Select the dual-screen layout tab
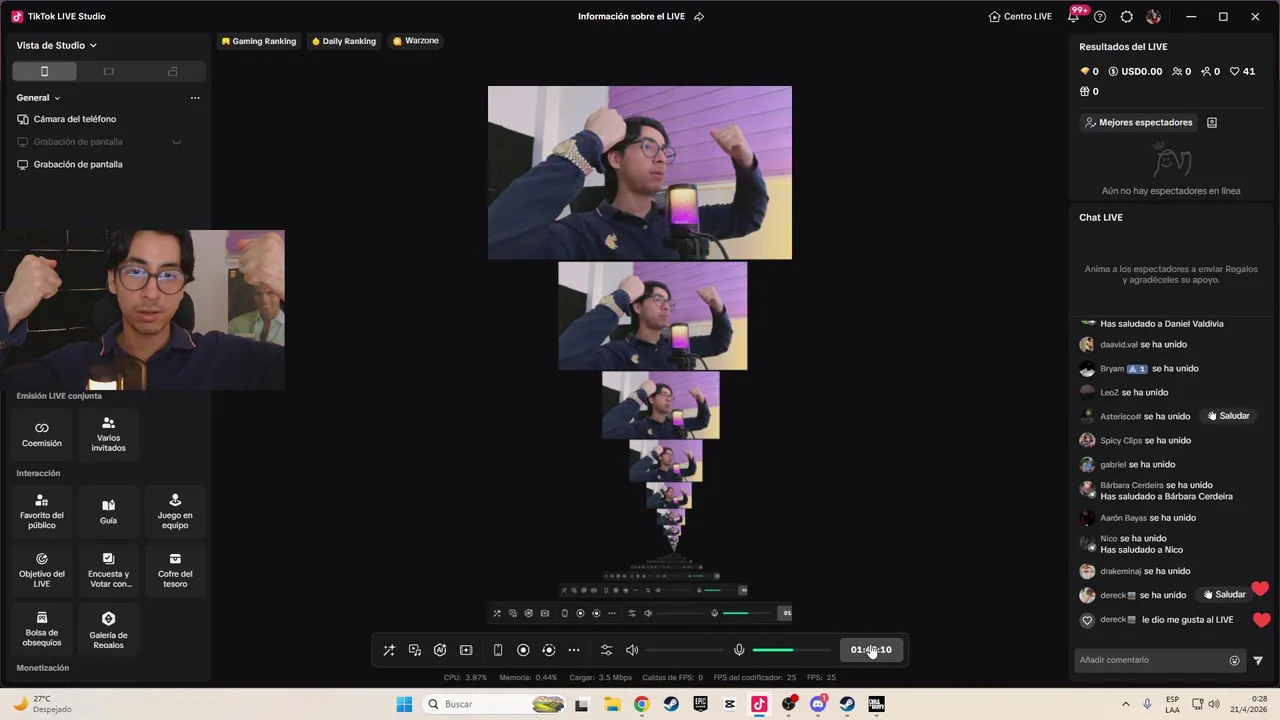This screenshot has width=1280, height=720. (173, 71)
